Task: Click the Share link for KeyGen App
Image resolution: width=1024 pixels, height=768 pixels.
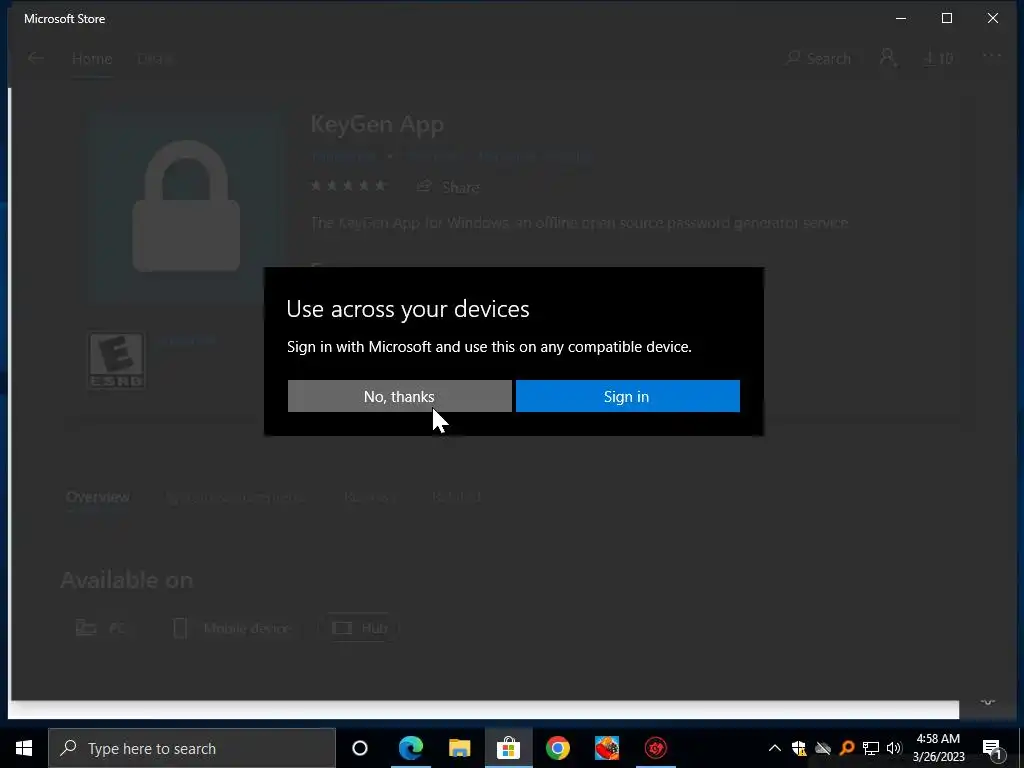Action: coord(449,187)
